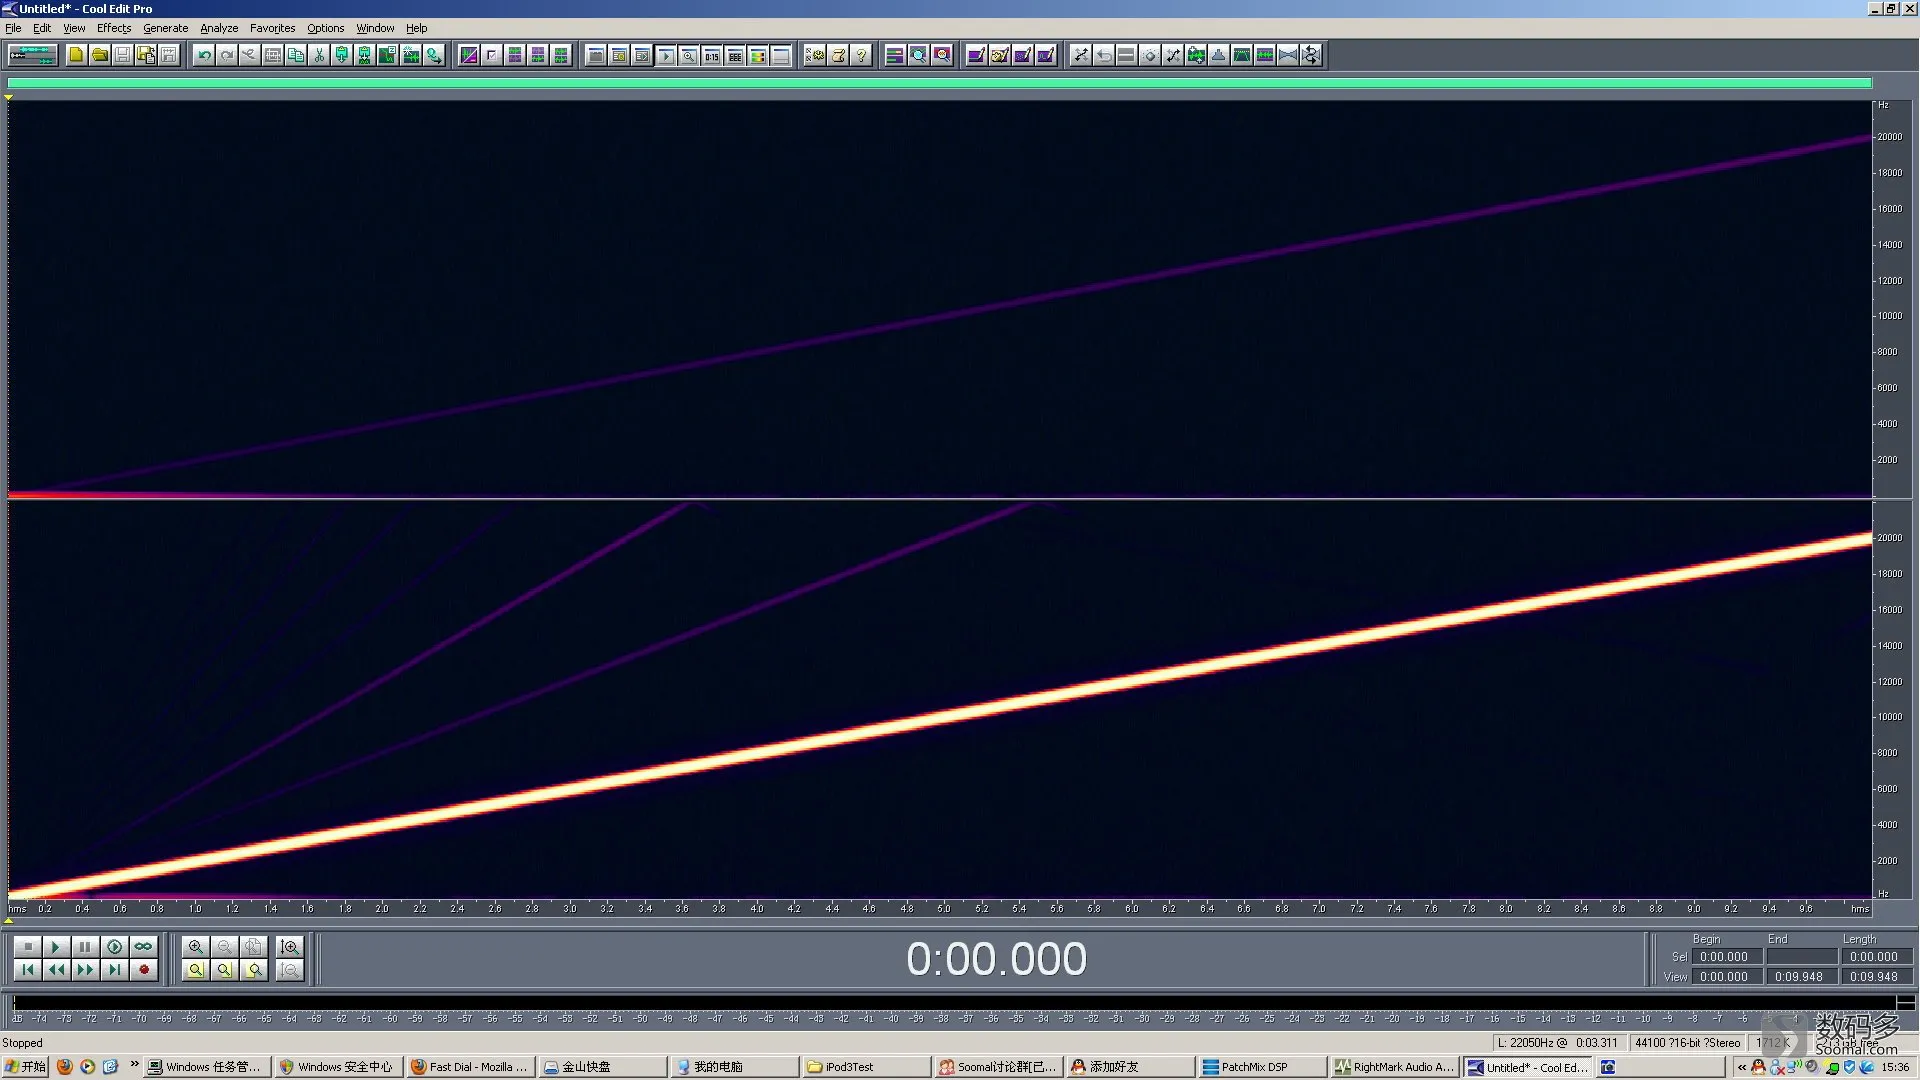Toggle the Play Looped infinity button
The height and width of the screenshot is (1080, 1920).
[143, 946]
